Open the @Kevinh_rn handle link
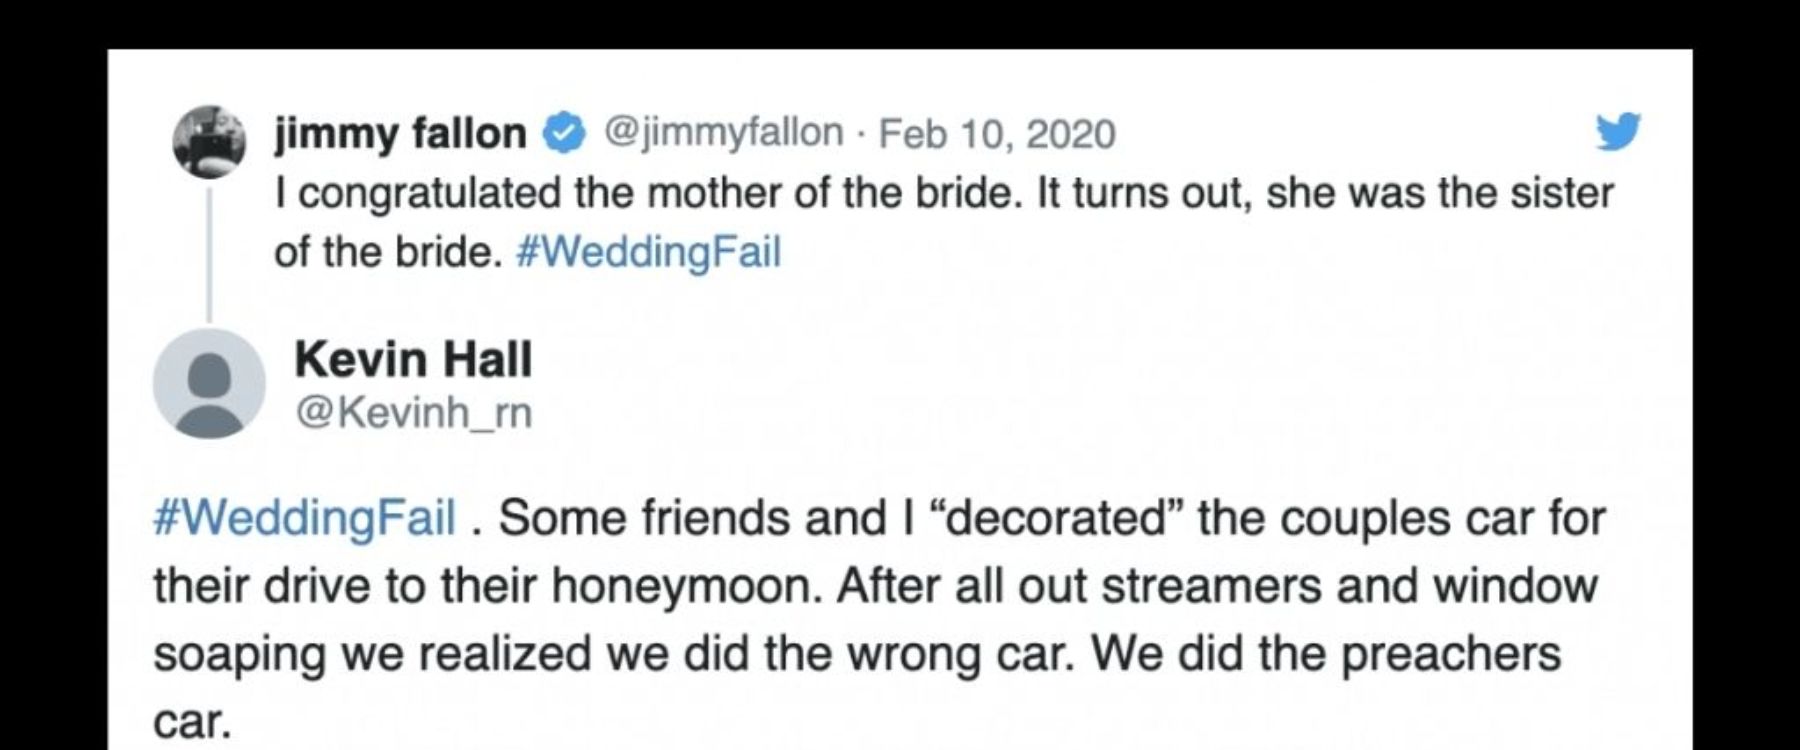Screen dimensions: 1800x750 [x=413, y=412]
